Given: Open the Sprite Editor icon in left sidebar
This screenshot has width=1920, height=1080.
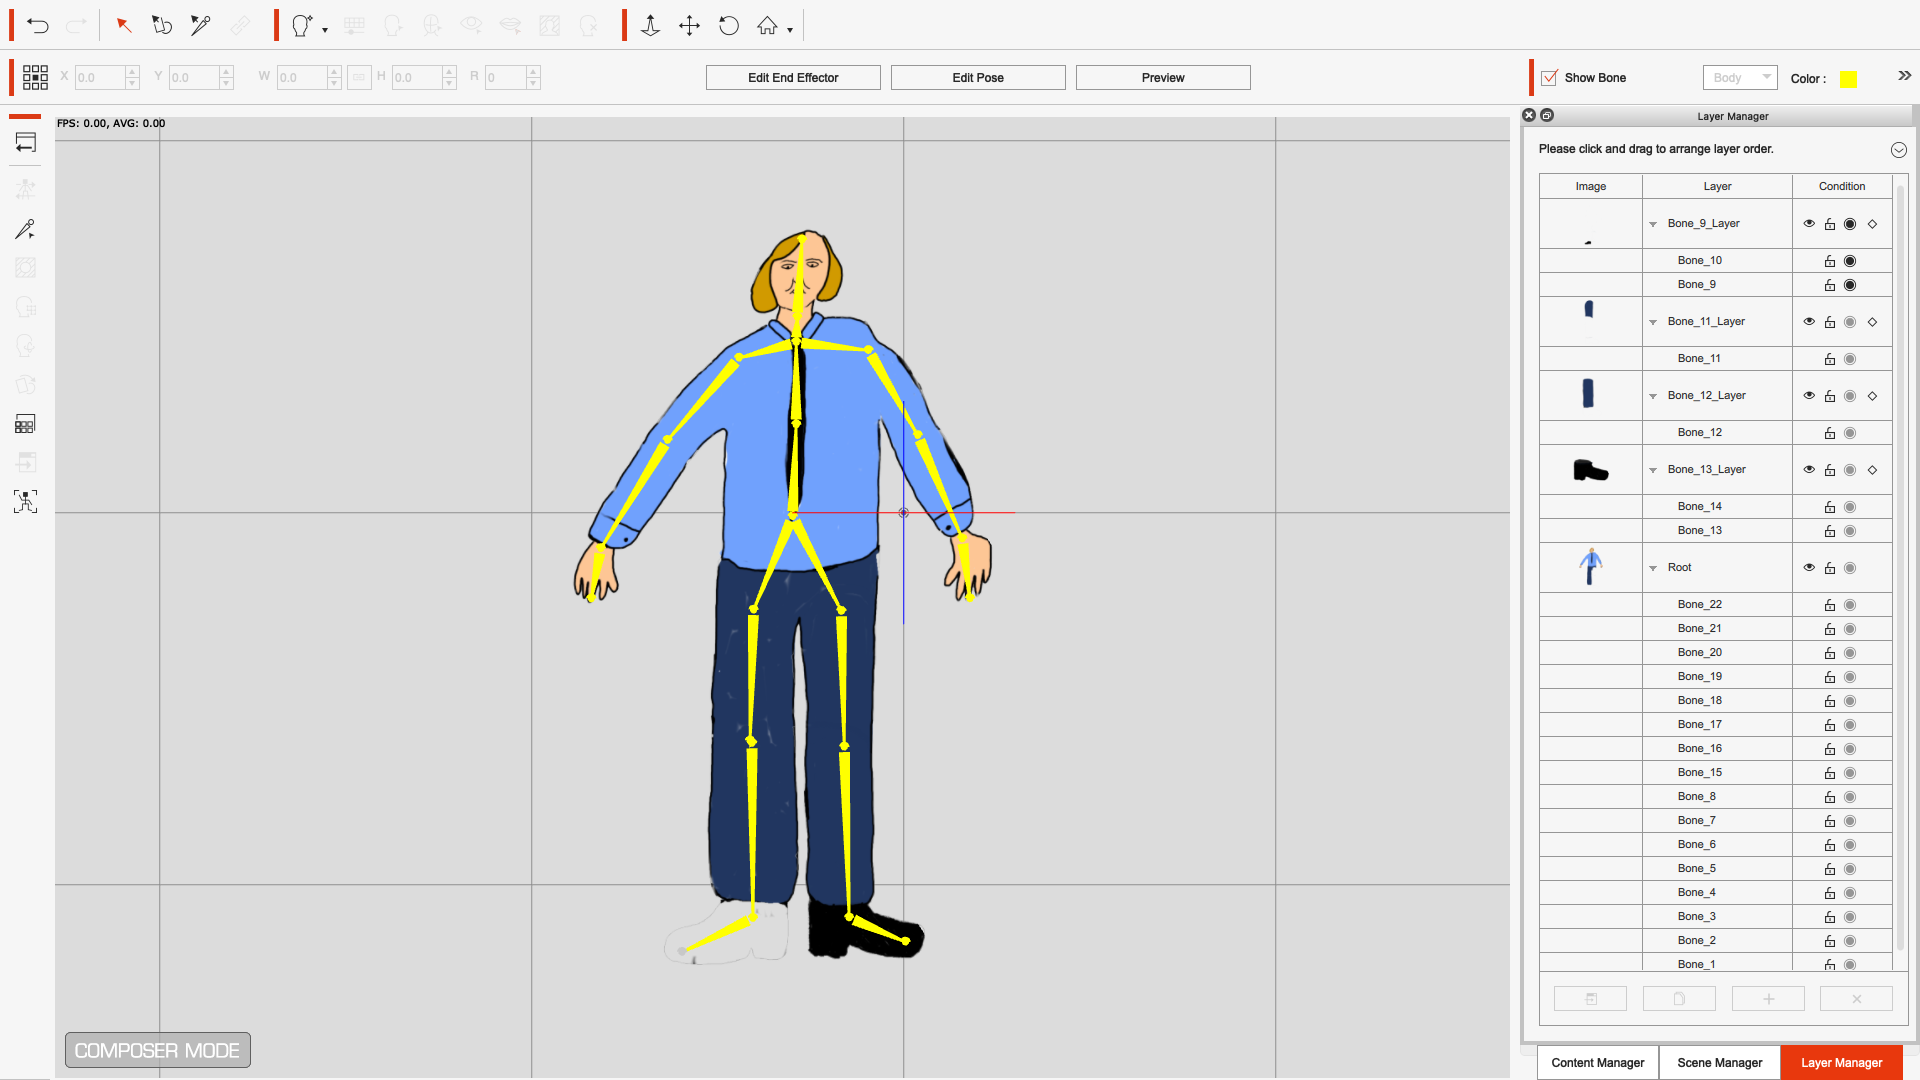Looking at the screenshot, I should [x=25, y=424].
